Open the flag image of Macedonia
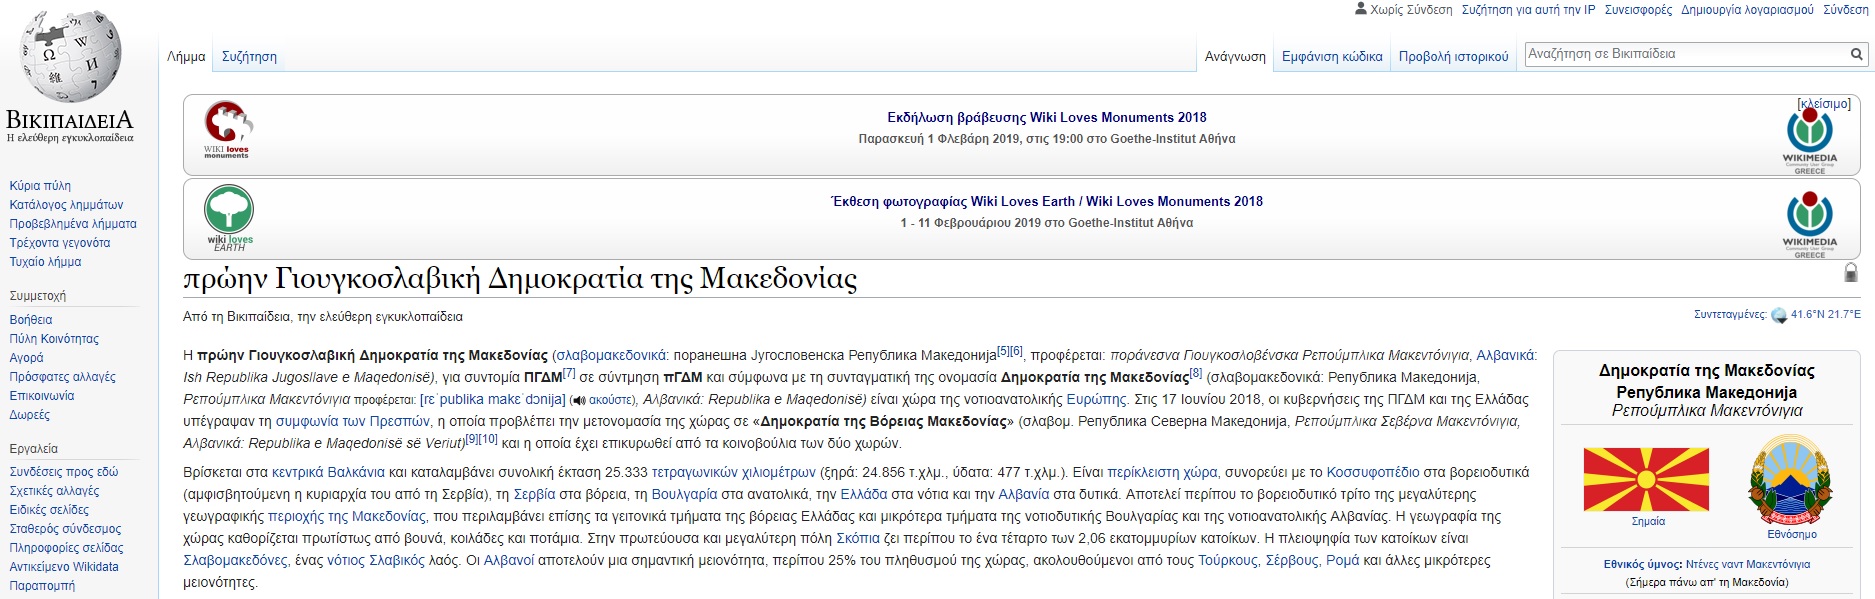 (1646, 480)
